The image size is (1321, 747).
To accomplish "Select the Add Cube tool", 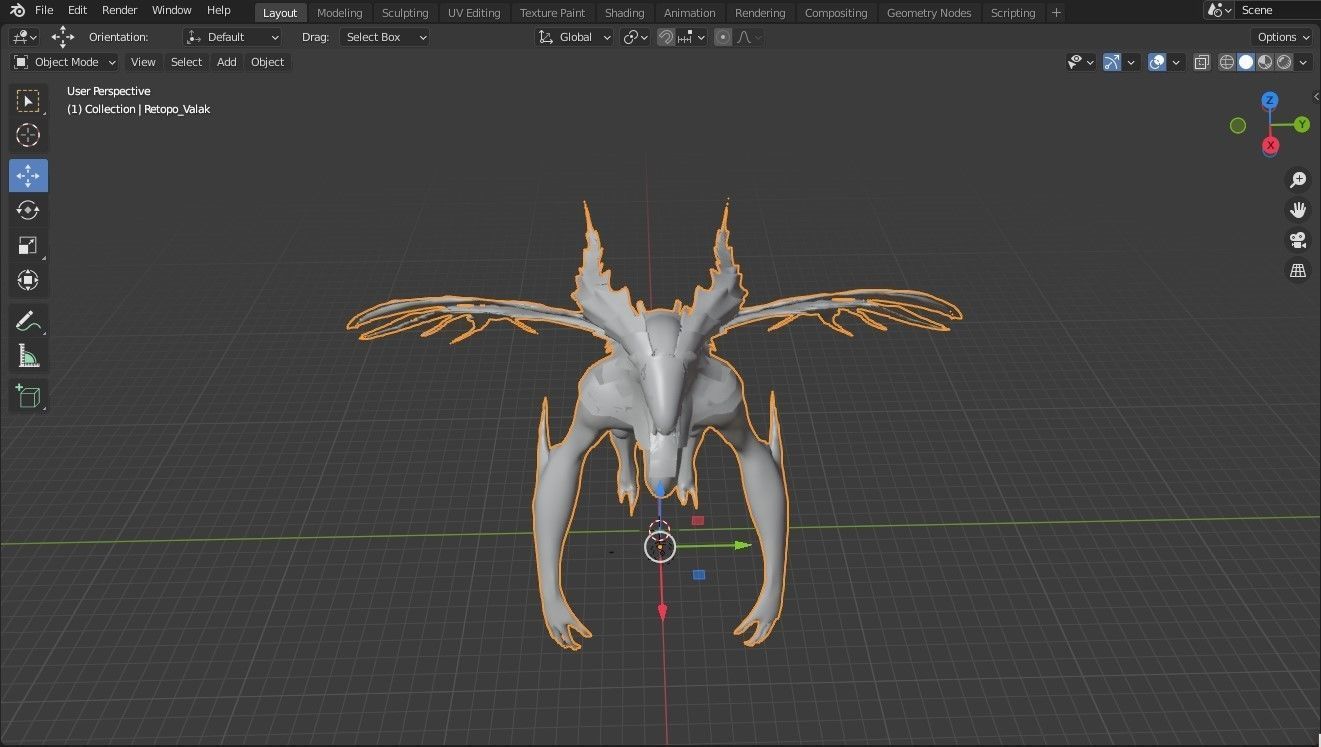I will [28, 396].
